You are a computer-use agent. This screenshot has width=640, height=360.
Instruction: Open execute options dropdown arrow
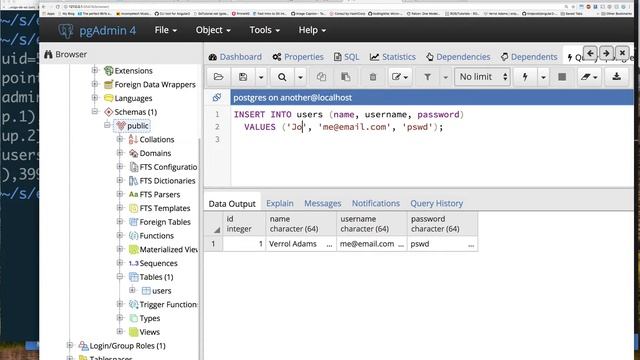coord(543,77)
